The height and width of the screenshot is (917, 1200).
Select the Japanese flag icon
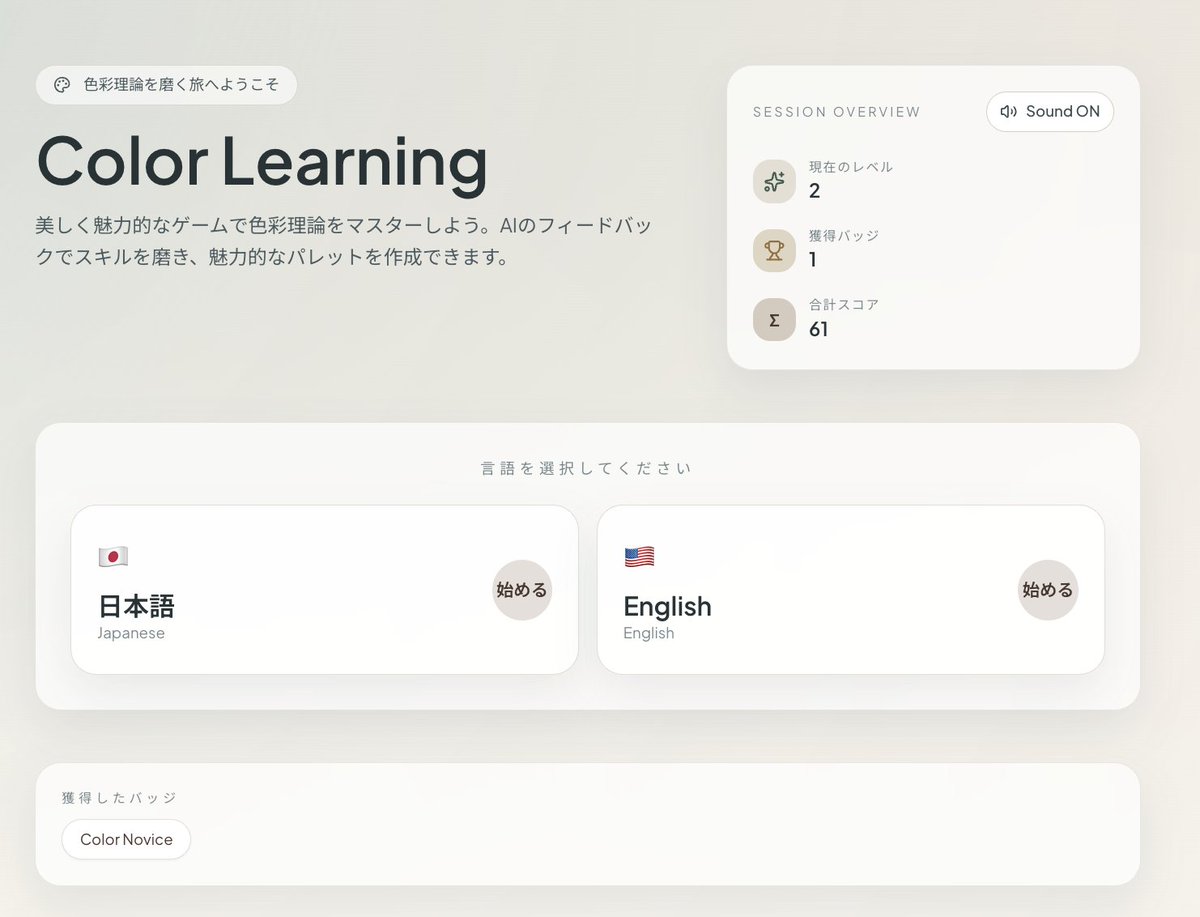113,555
